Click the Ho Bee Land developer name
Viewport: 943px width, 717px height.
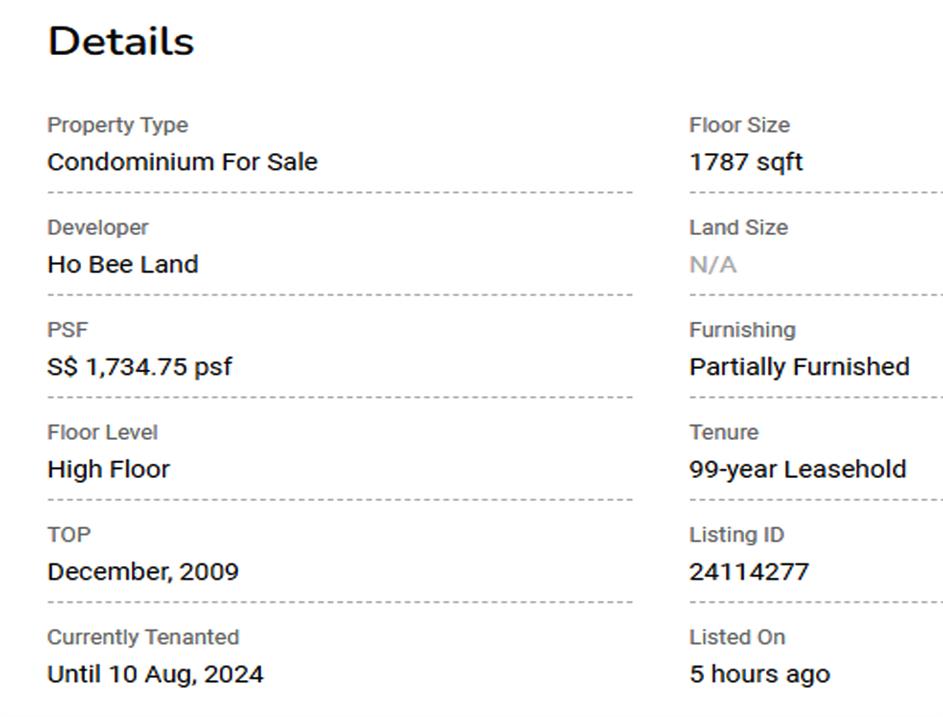[122, 265]
